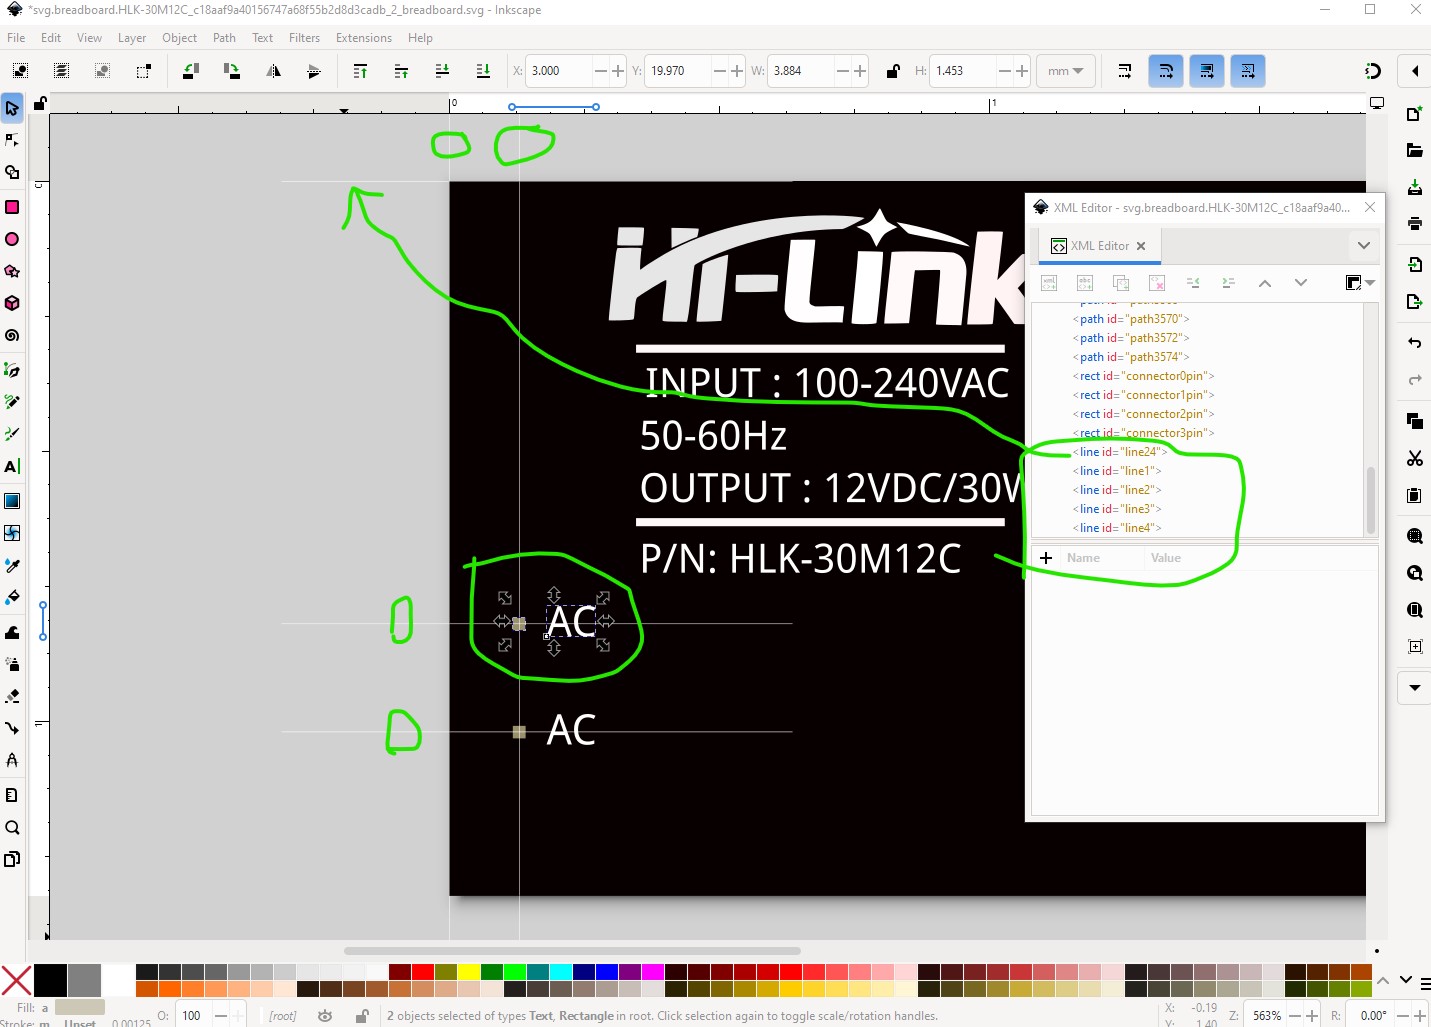Click the no-paint X swatch

[16, 981]
